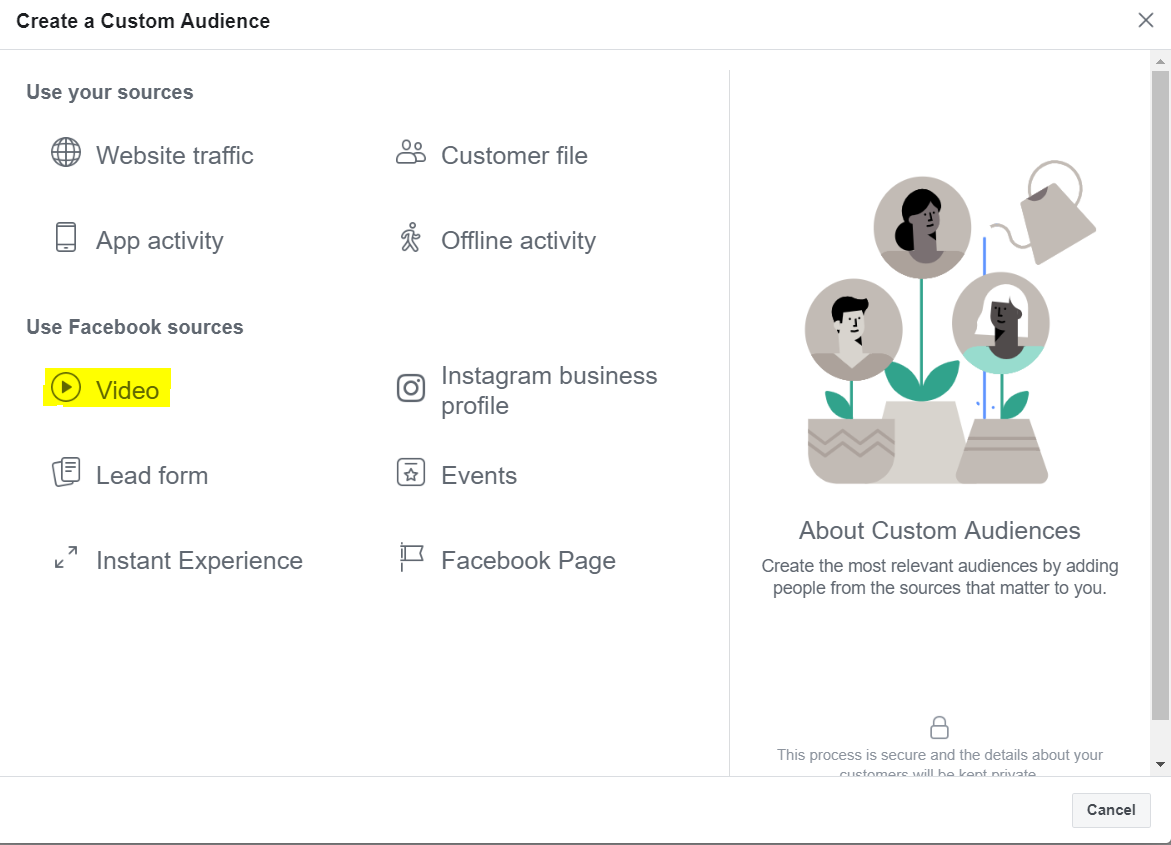Choose Website traffic as audience source
This screenshot has width=1171, height=845.
(x=174, y=156)
